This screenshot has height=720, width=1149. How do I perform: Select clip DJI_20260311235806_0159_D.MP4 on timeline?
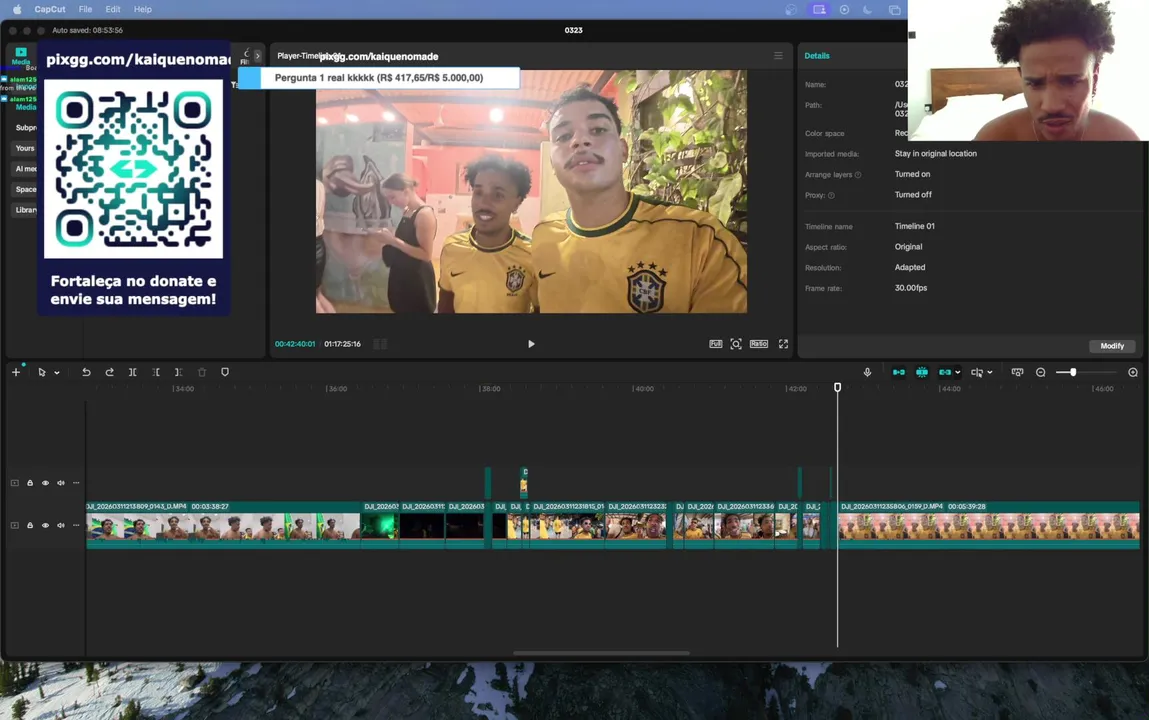pyautogui.click(x=989, y=524)
